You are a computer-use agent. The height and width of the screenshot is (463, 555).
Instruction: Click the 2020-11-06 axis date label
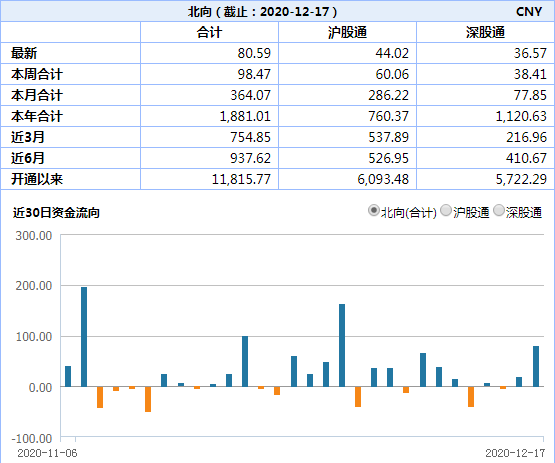[x=47, y=453]
